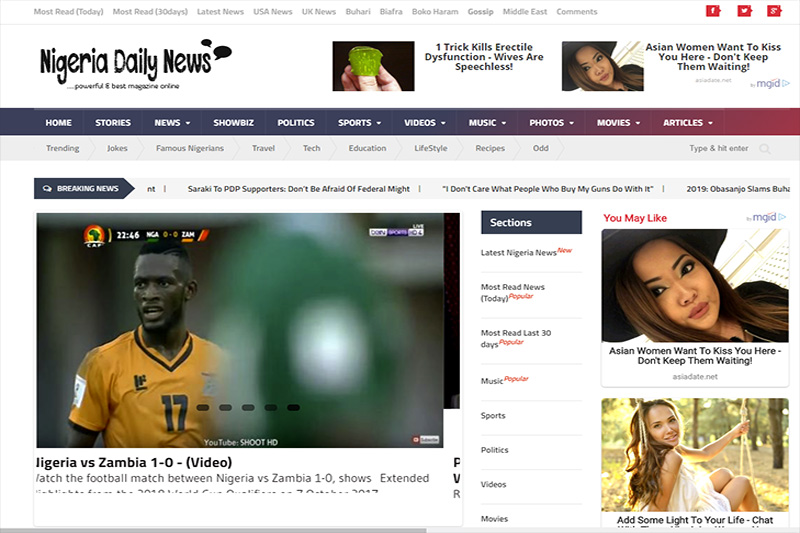This screenshot has height=533, width=800.
Task: Click the mgid logo above You May Like
Action: point(765,217)
